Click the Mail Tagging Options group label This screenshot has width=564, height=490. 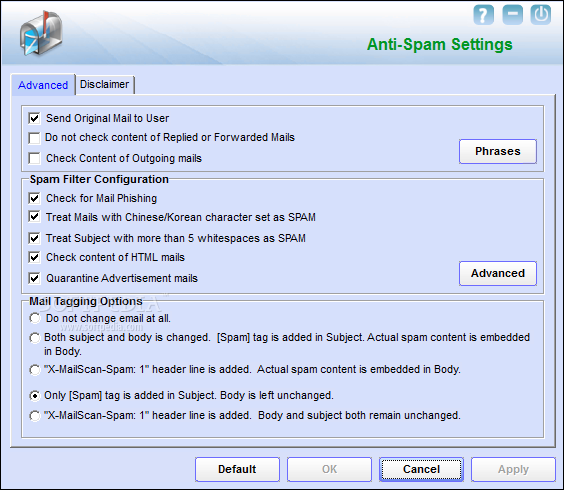point(86,301)
